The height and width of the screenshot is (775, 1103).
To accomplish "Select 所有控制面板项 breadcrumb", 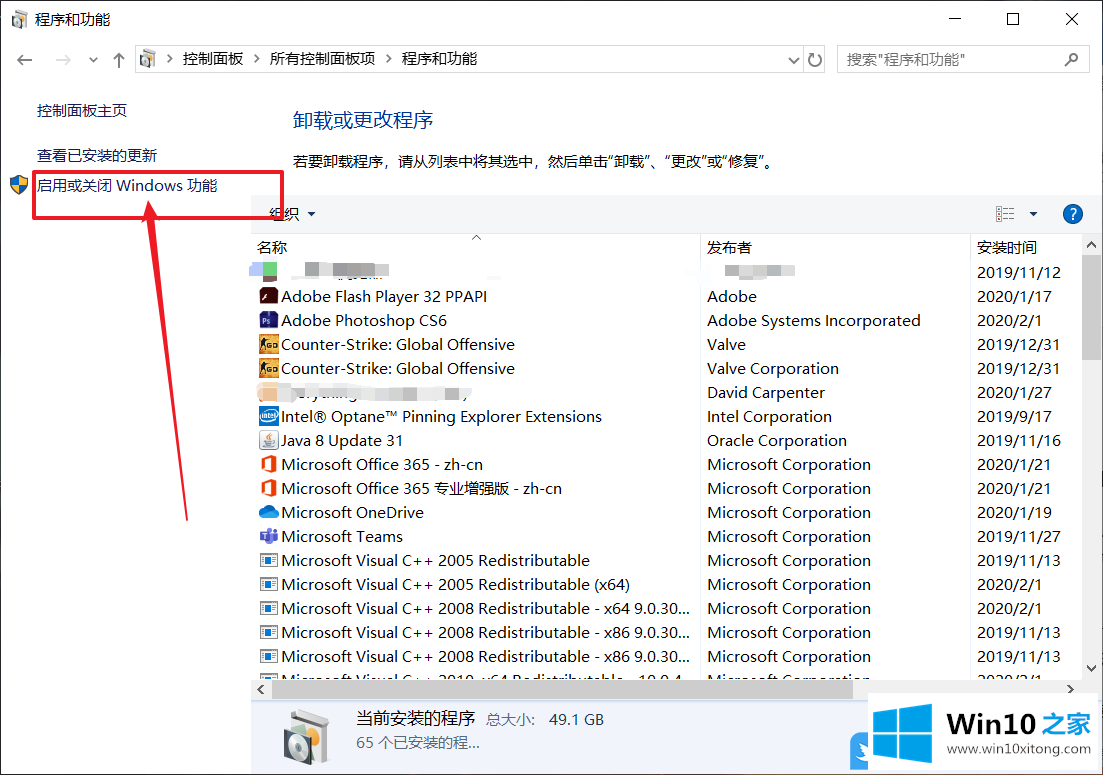I will [x=322, y=59].
